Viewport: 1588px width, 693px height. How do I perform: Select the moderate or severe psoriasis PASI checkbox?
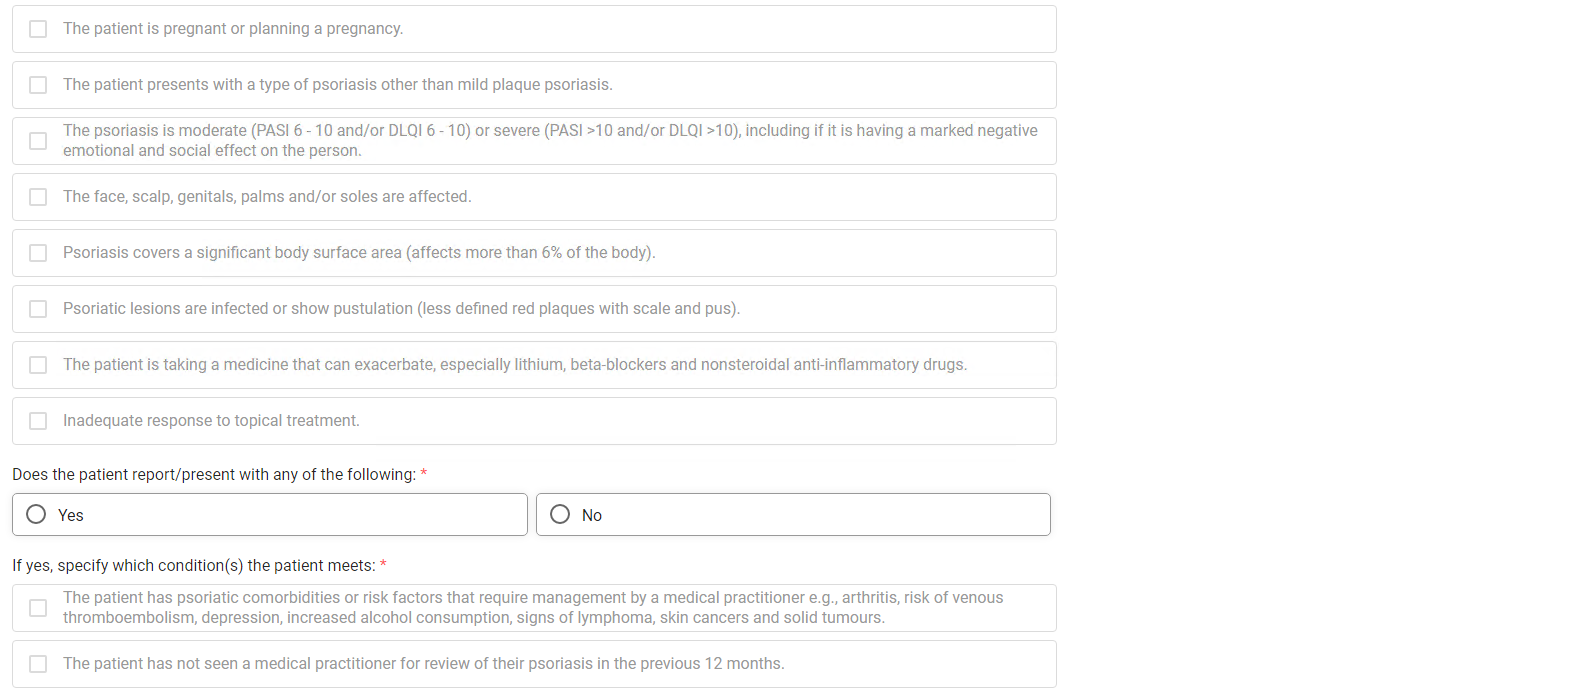pyautogui.click(x=38, y=141)
